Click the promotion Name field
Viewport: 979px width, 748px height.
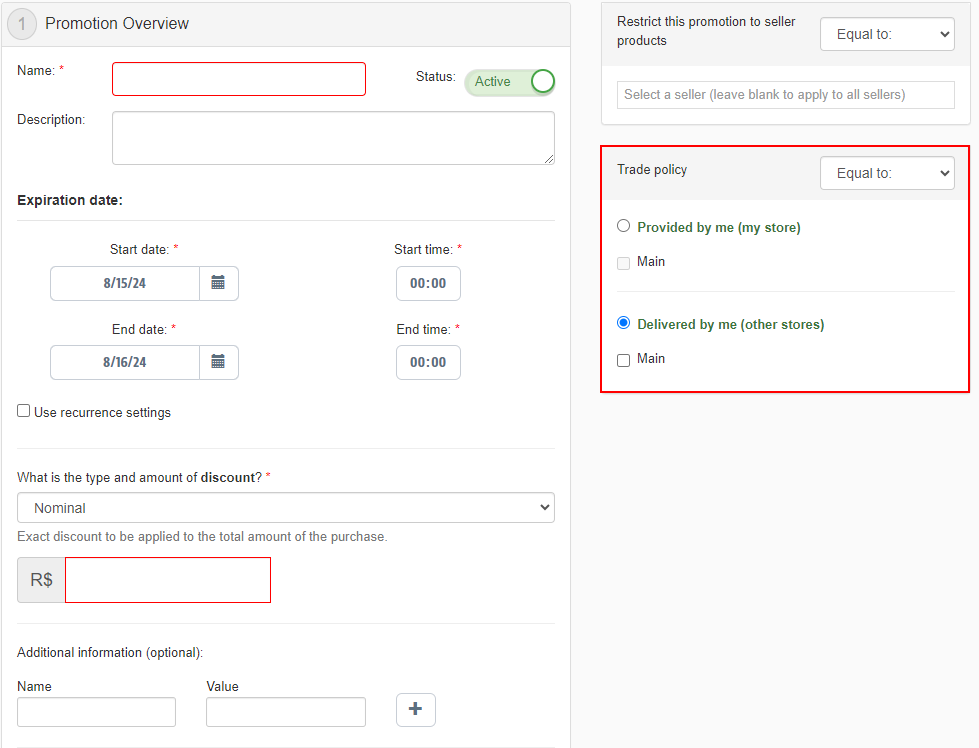[x=238, y=79]
